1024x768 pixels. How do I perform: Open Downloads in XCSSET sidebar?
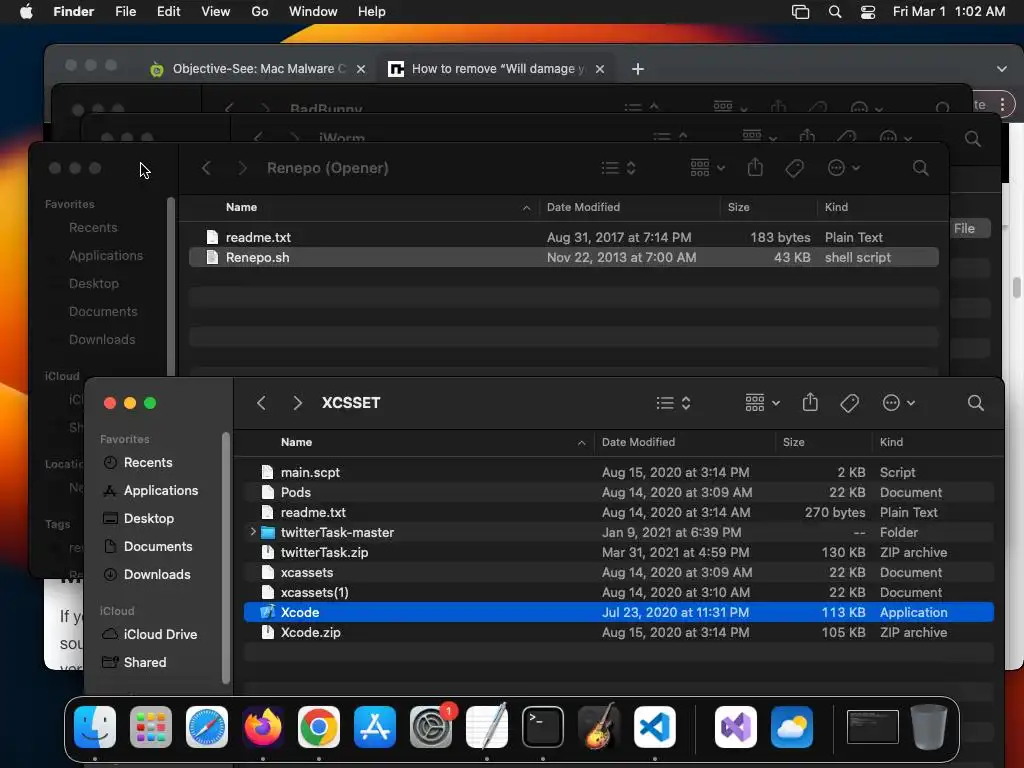pyautogui.click(x=157, y=575)
